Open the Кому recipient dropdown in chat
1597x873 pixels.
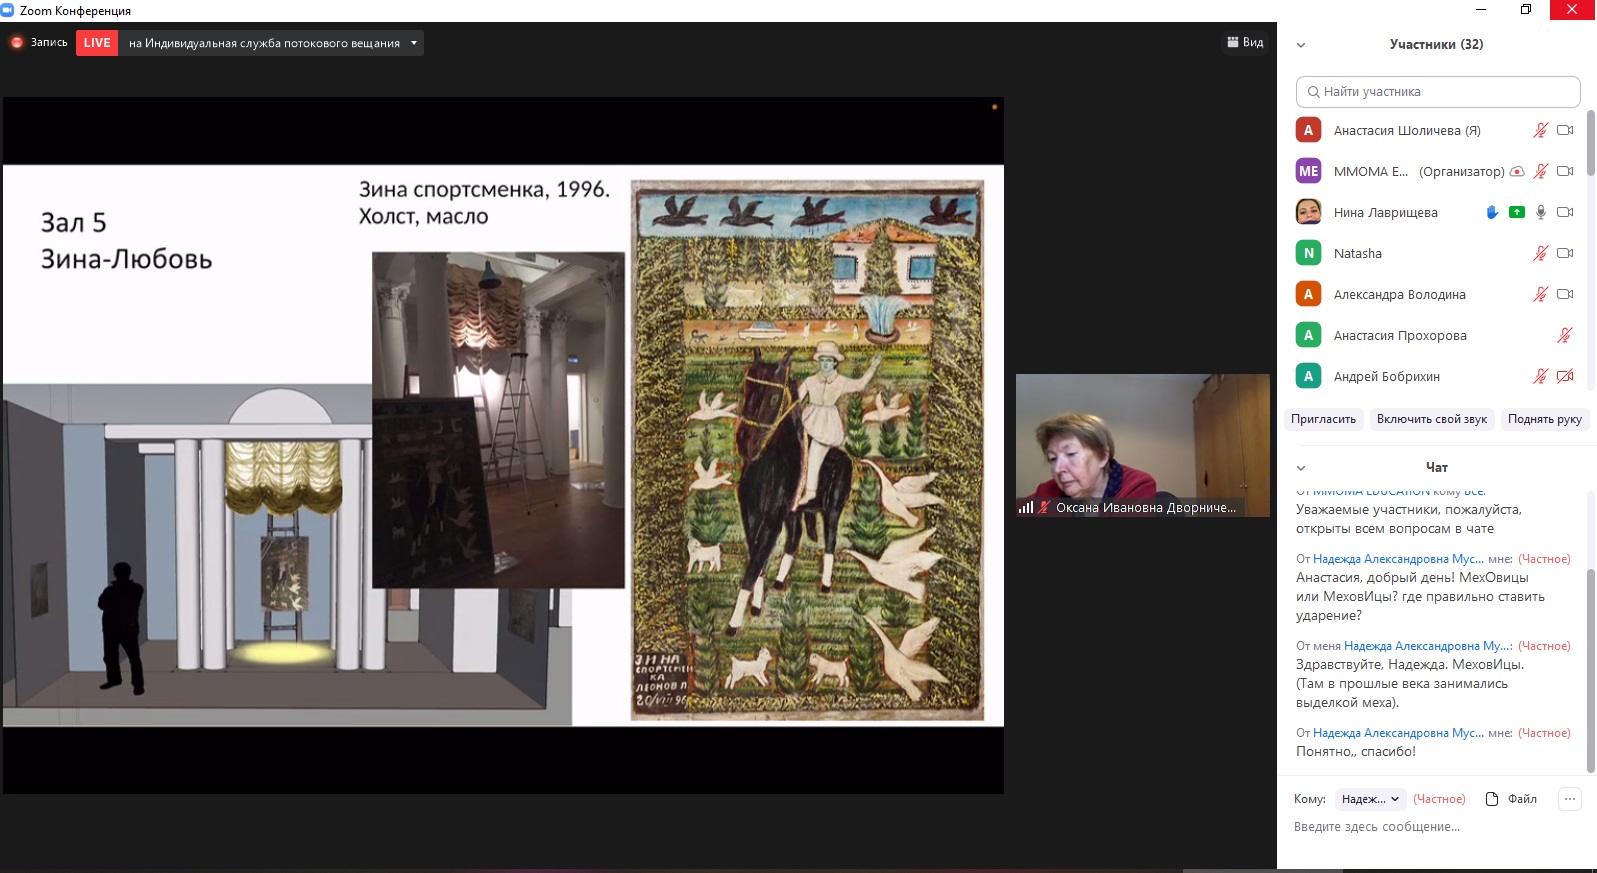click(x=1370, y=799)
